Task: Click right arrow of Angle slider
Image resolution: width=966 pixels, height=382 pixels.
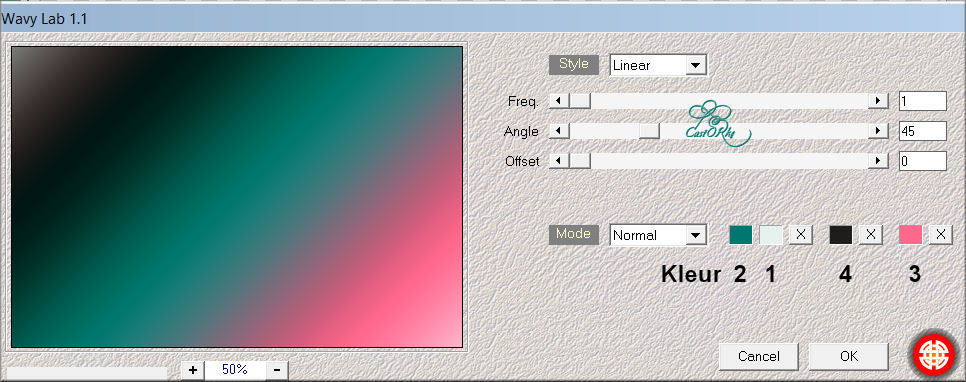Action: click(878, 131)
